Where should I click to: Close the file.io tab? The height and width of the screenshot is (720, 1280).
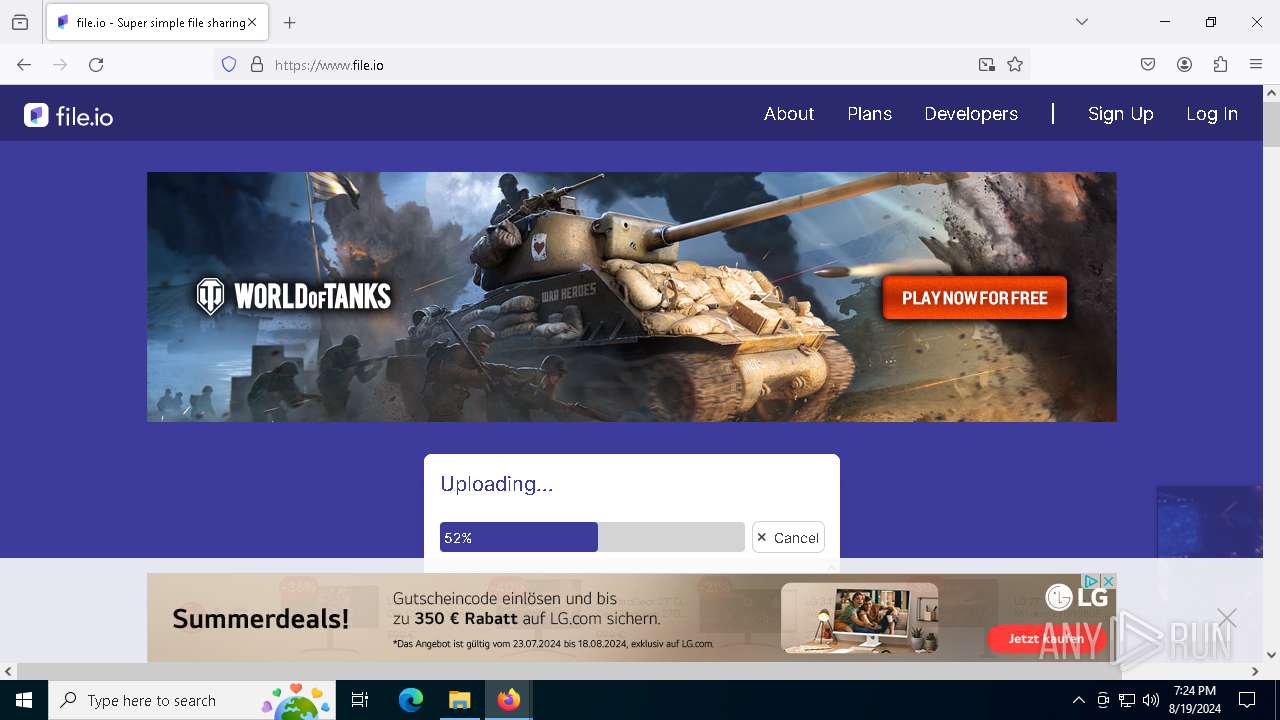pyautogui.click(x=252, y=22)
